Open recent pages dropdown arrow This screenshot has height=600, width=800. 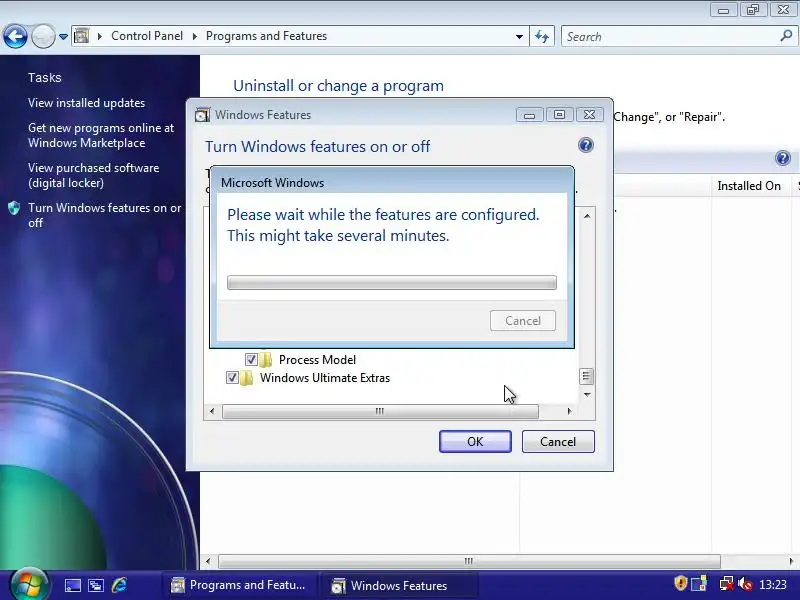click(63, 37)
